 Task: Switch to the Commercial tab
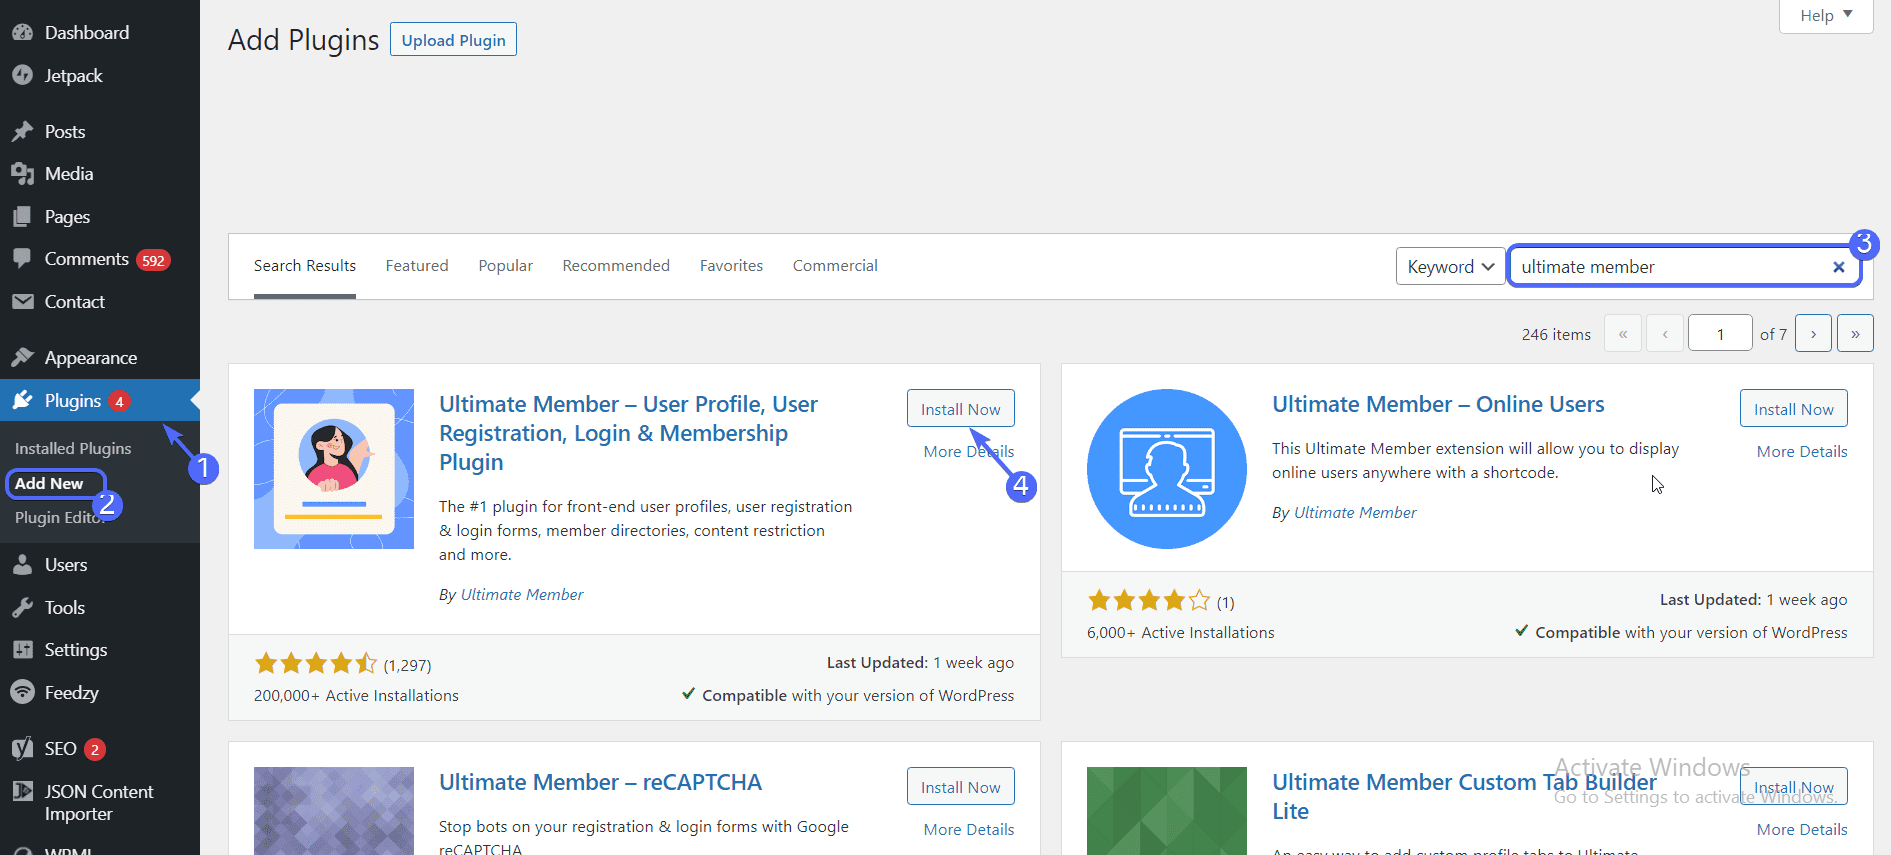tap(835, 266)
